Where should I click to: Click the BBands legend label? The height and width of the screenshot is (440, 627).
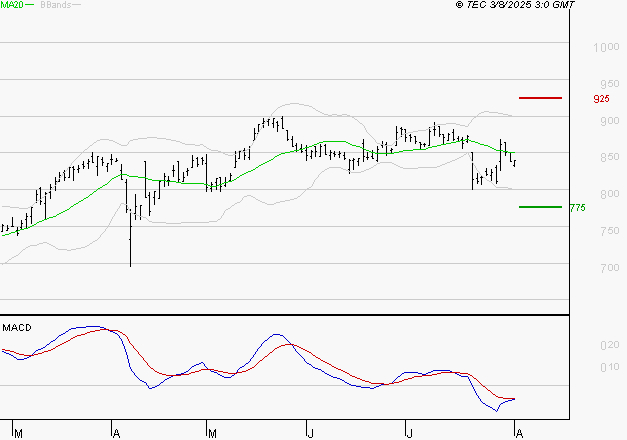(x=56, y=5)
